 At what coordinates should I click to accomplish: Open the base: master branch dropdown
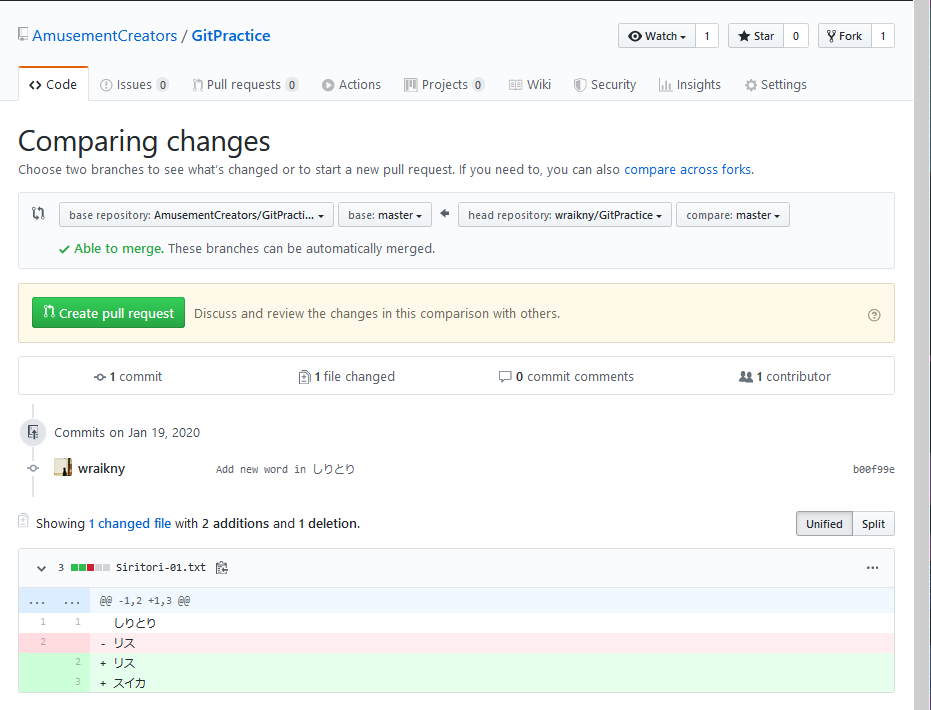click(385, 215)
